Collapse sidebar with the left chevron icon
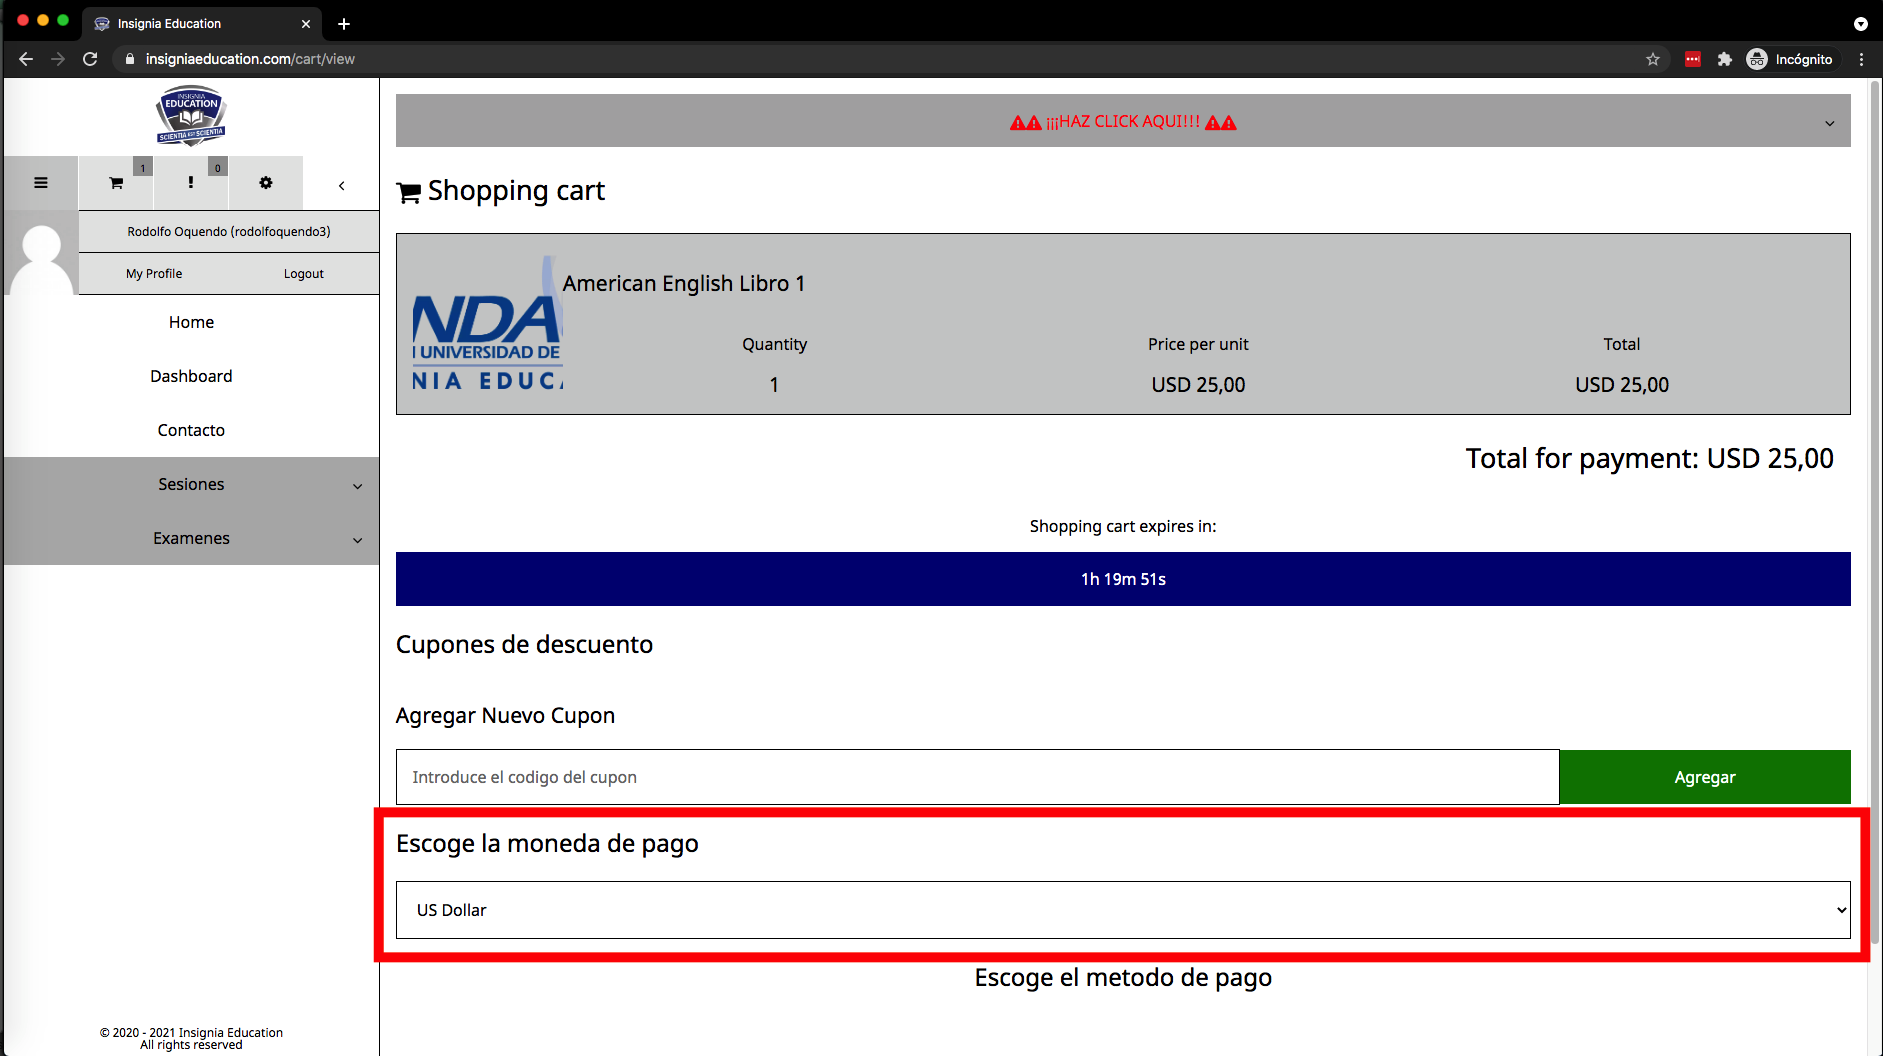 click(x=341, y=185)
